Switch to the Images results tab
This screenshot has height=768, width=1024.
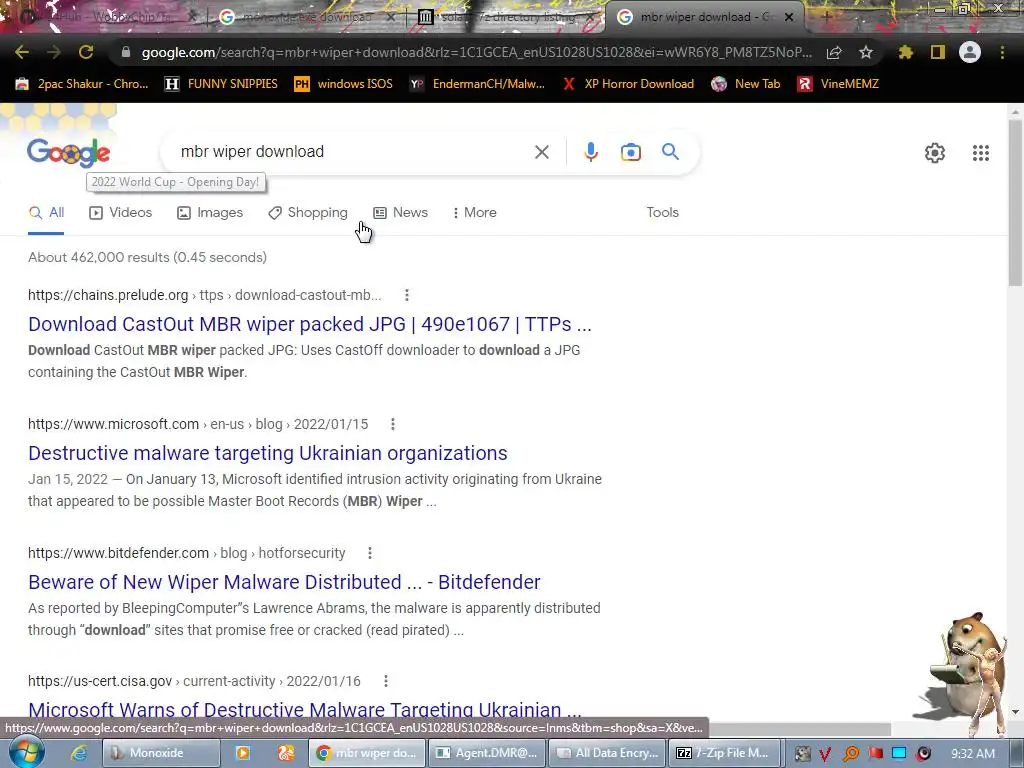[x=210, y=212]
